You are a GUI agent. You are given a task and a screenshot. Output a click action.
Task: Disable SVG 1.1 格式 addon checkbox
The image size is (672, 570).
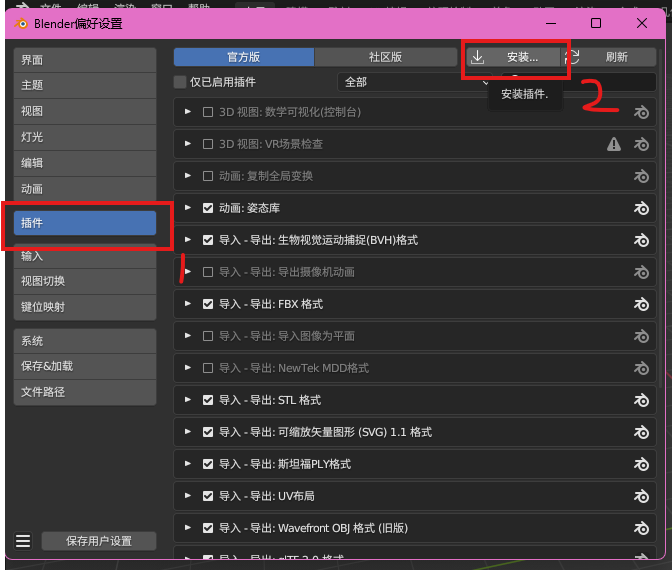[x=208, y=432]
